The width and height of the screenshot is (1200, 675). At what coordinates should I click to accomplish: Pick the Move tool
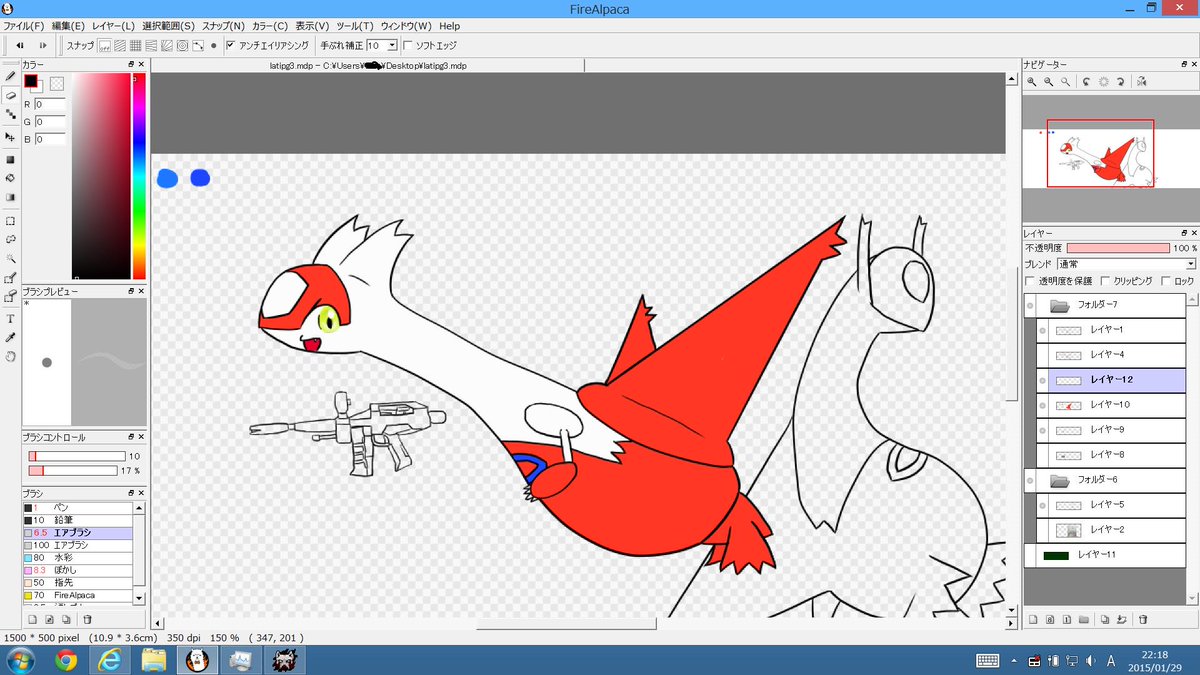[x=10, y=136]
